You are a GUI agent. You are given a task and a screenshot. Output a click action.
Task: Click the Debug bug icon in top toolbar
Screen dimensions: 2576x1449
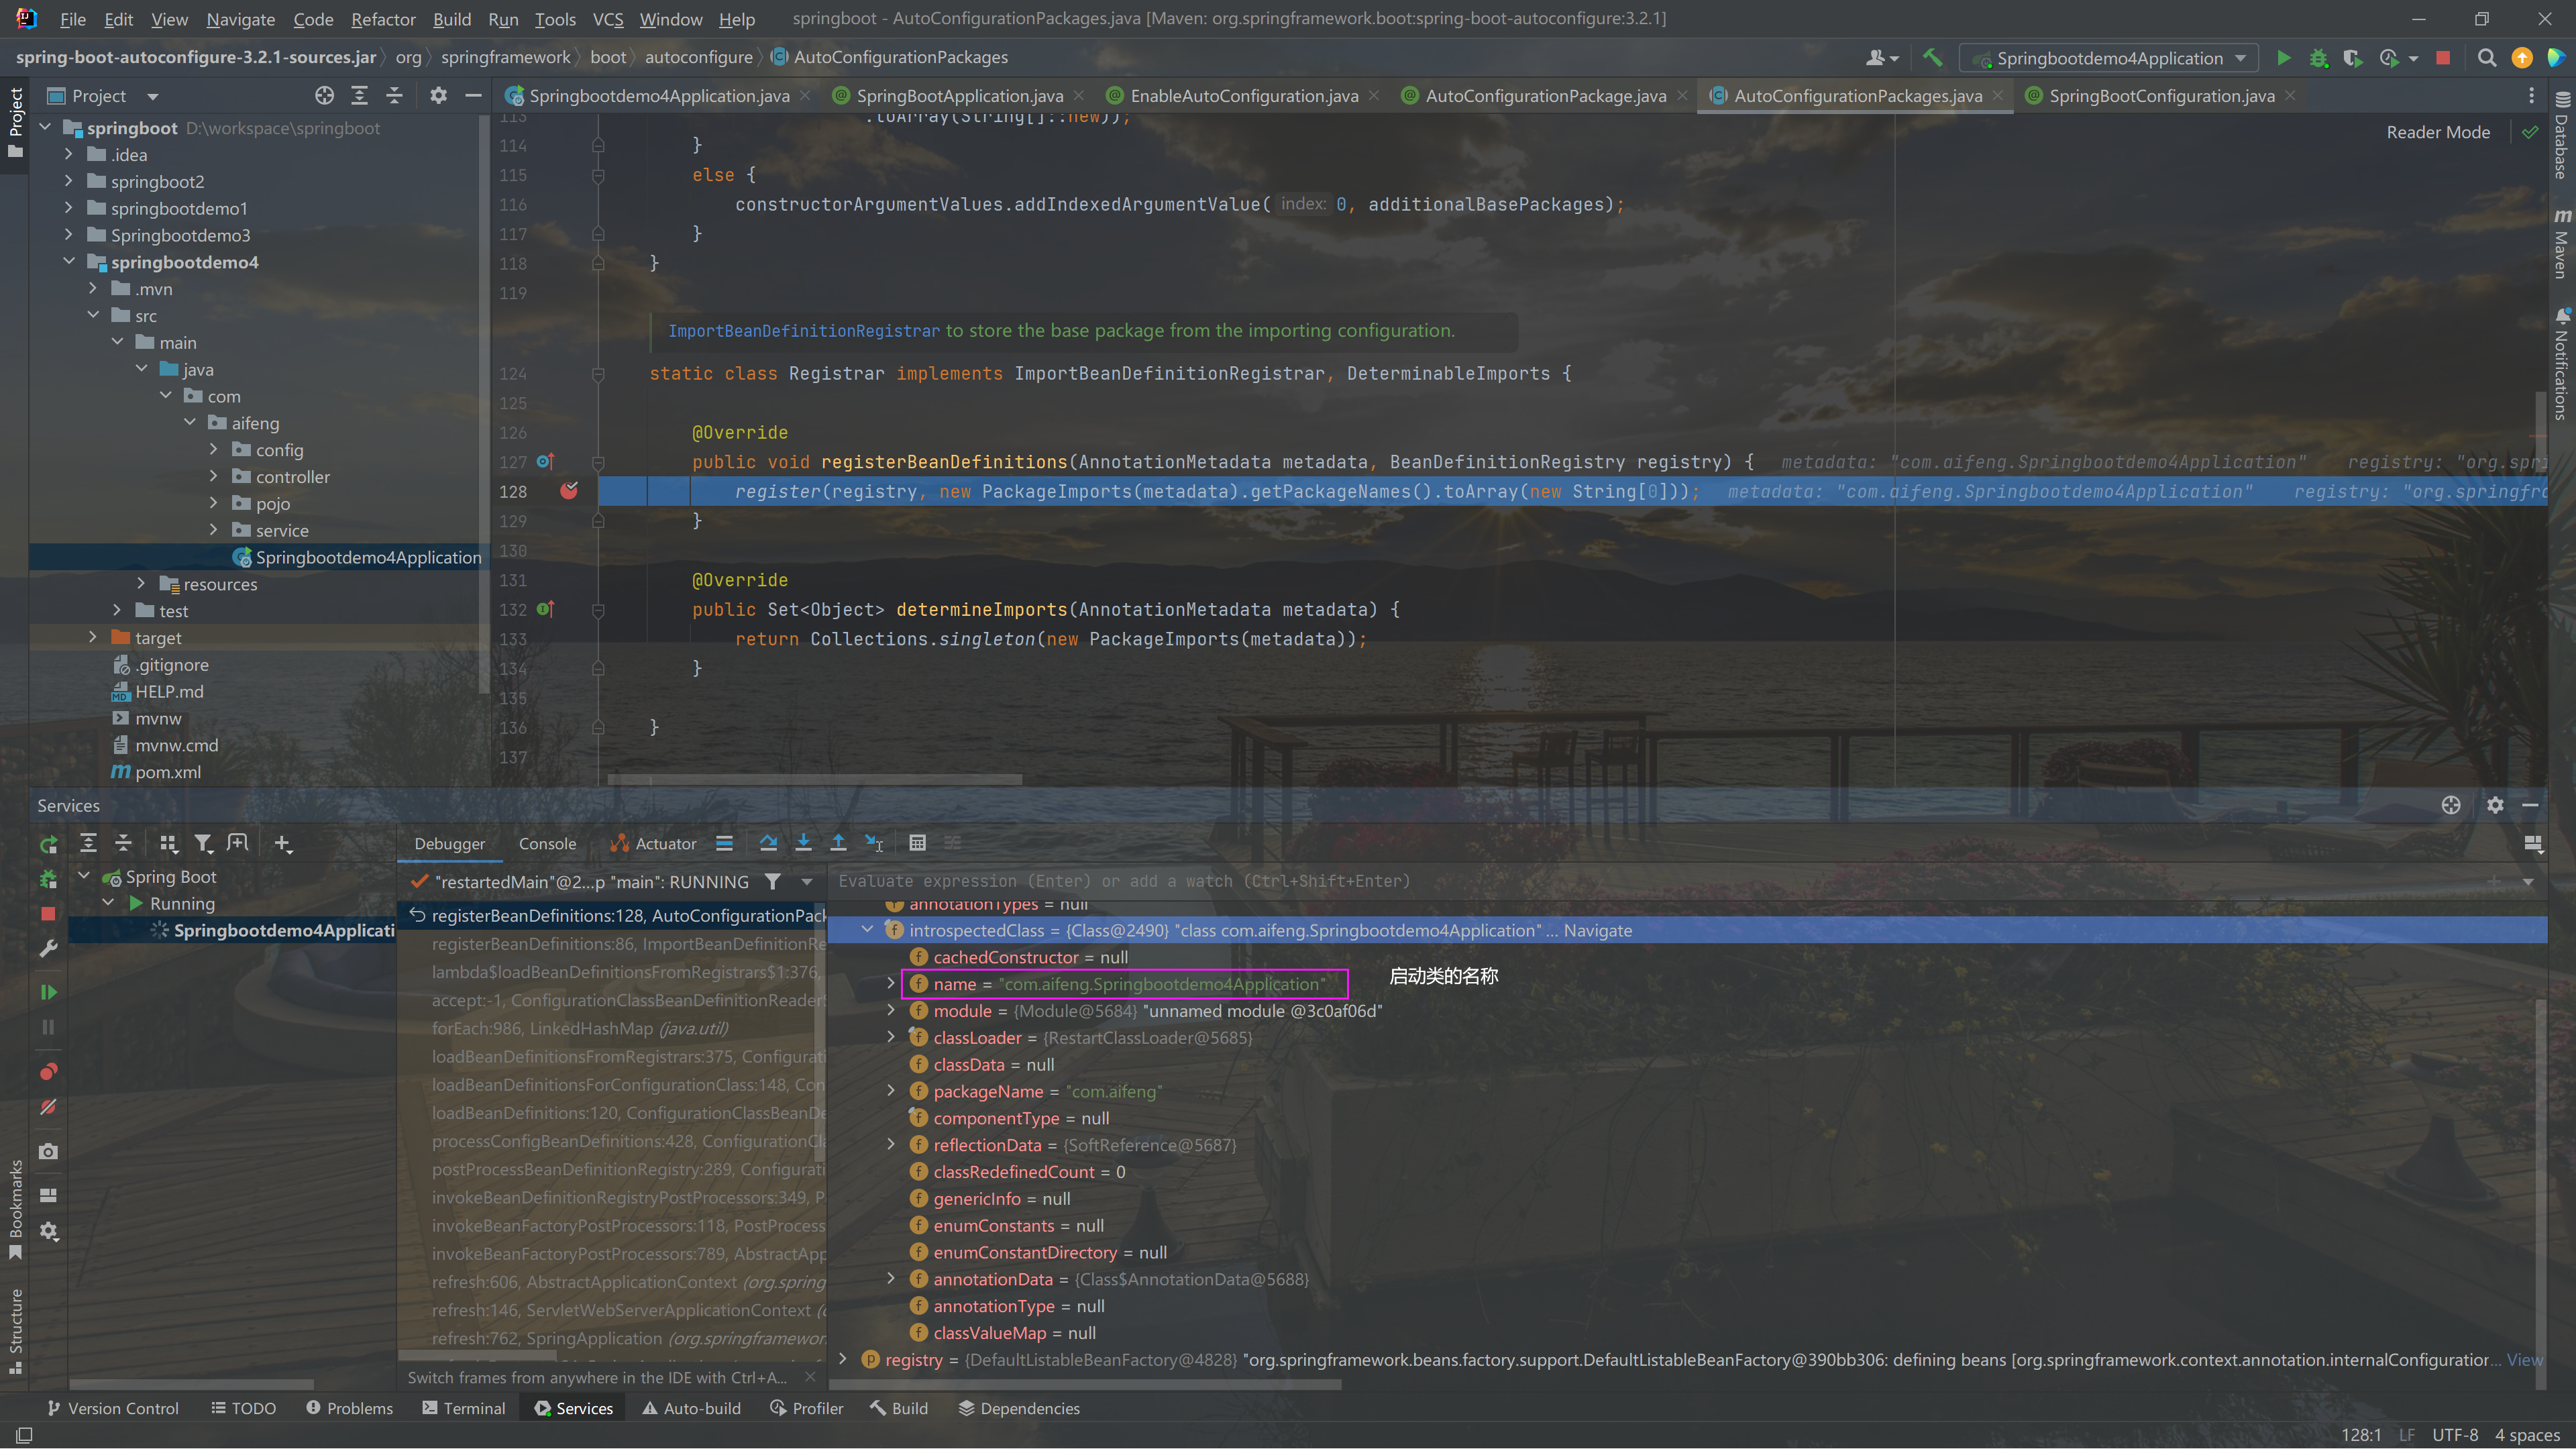click(2318, 58)
